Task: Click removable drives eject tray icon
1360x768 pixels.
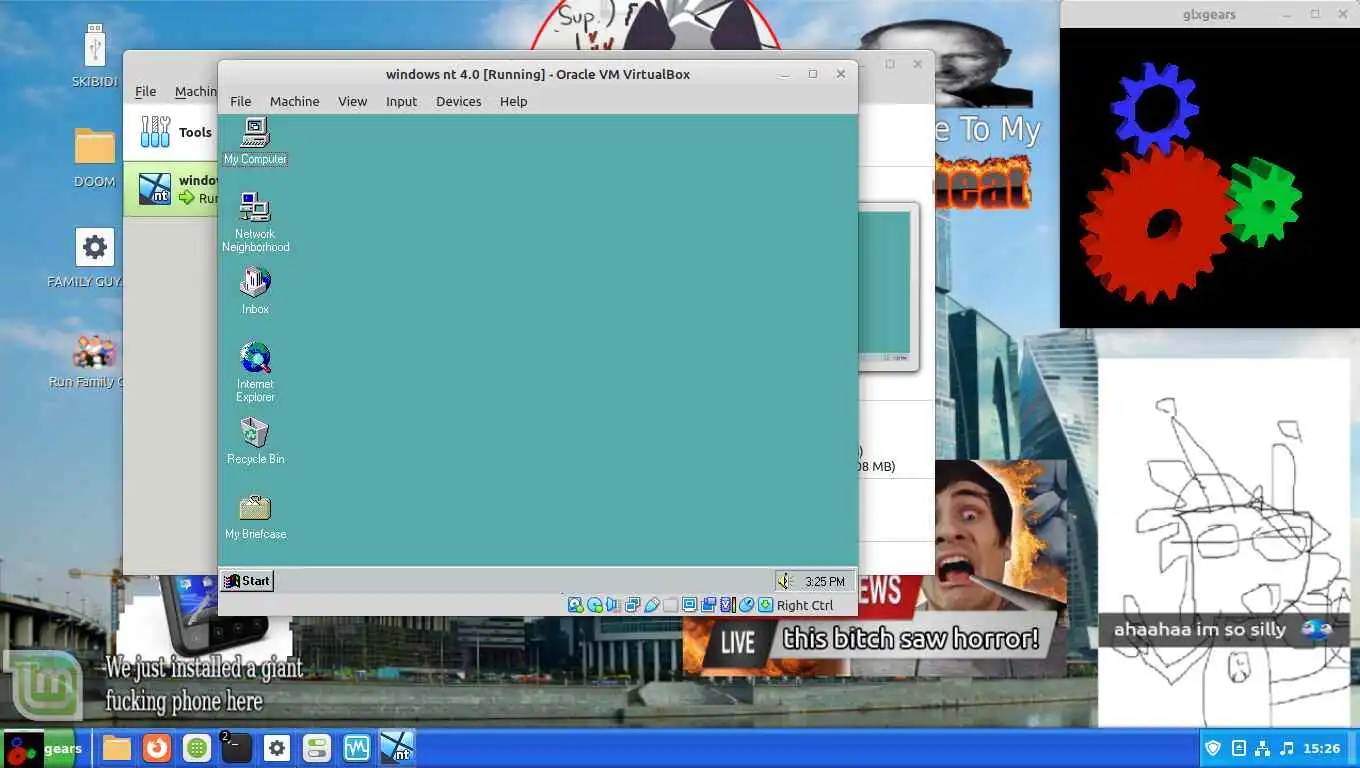Action: tap(1238, 748)
